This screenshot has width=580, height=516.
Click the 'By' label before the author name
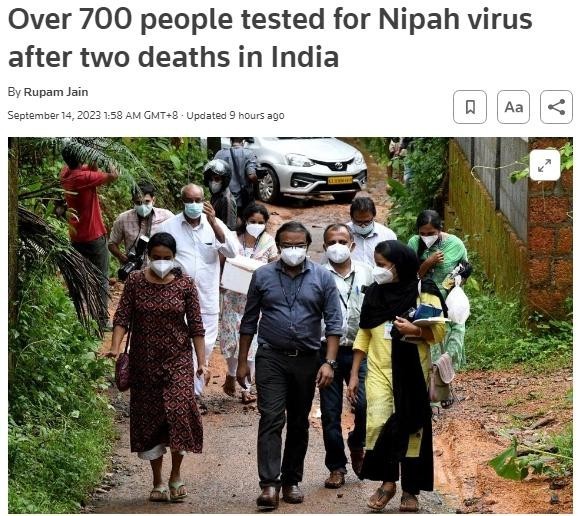(x=14, y=92)
